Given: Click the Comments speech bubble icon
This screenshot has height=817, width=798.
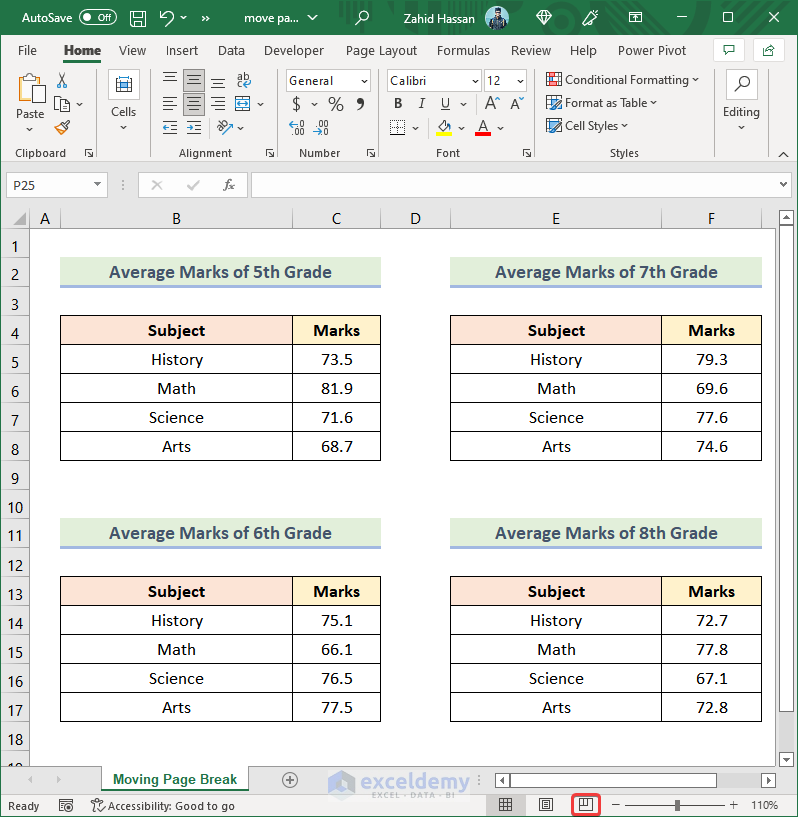Looking at the screenshot, I should coord(729,51).
